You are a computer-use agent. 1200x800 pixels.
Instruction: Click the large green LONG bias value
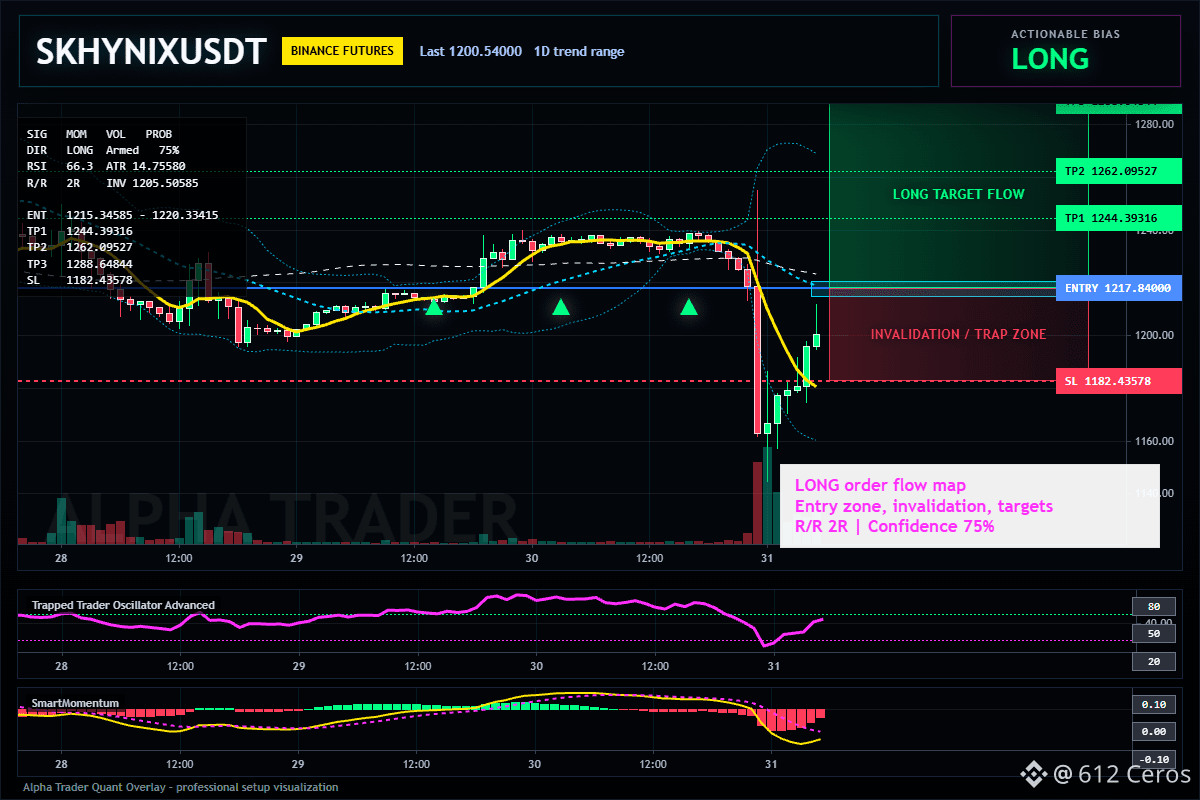point(1050,59)
